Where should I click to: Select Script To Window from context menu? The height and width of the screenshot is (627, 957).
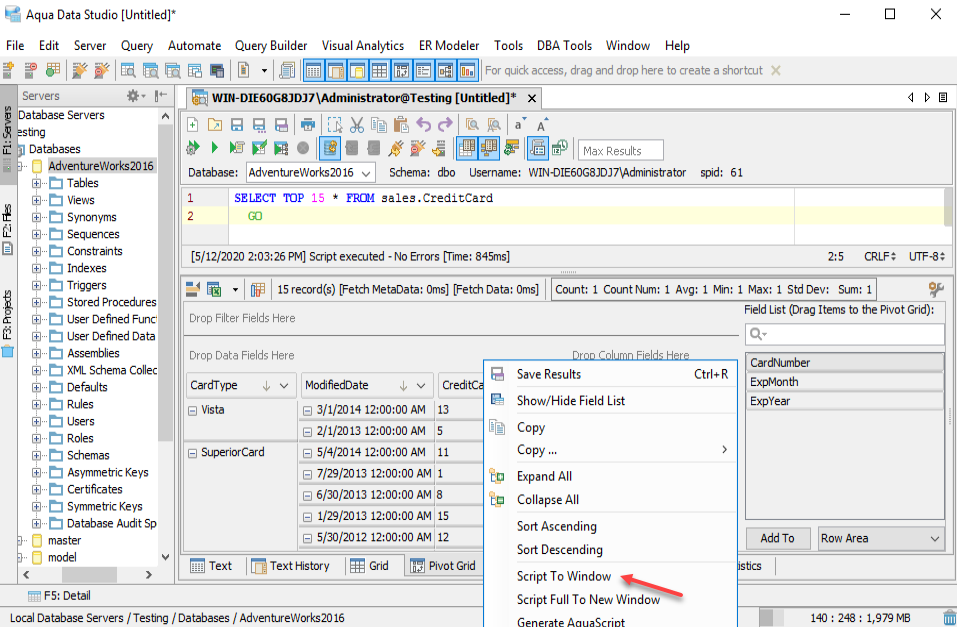click(x=563, y=576)
